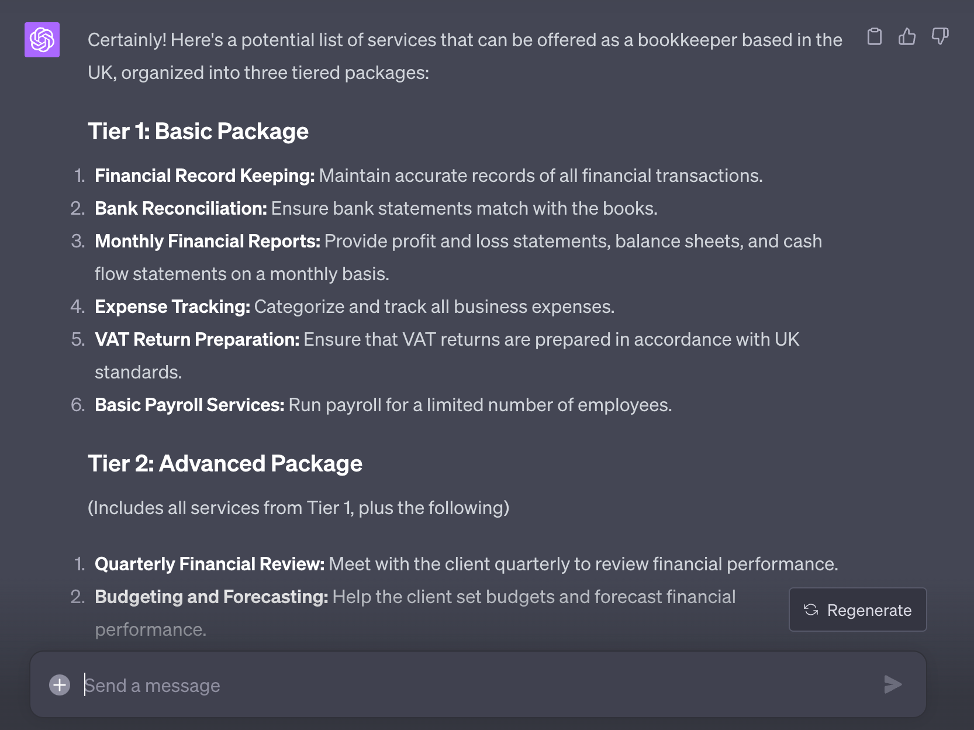Click the 'VAT Return Preparation' bold label
The height and width of the screenshot is (730, 974).
(197, 340)
